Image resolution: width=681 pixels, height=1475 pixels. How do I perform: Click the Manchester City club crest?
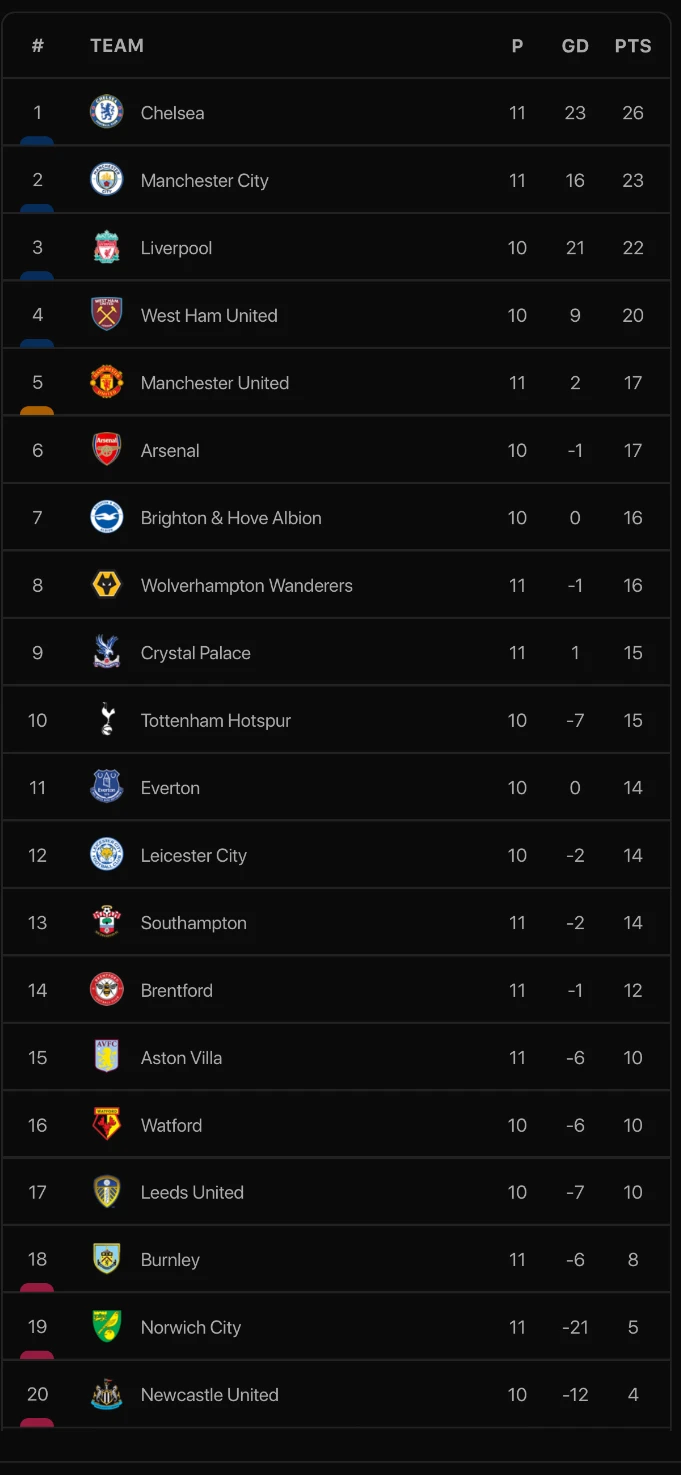pos(107,180)
